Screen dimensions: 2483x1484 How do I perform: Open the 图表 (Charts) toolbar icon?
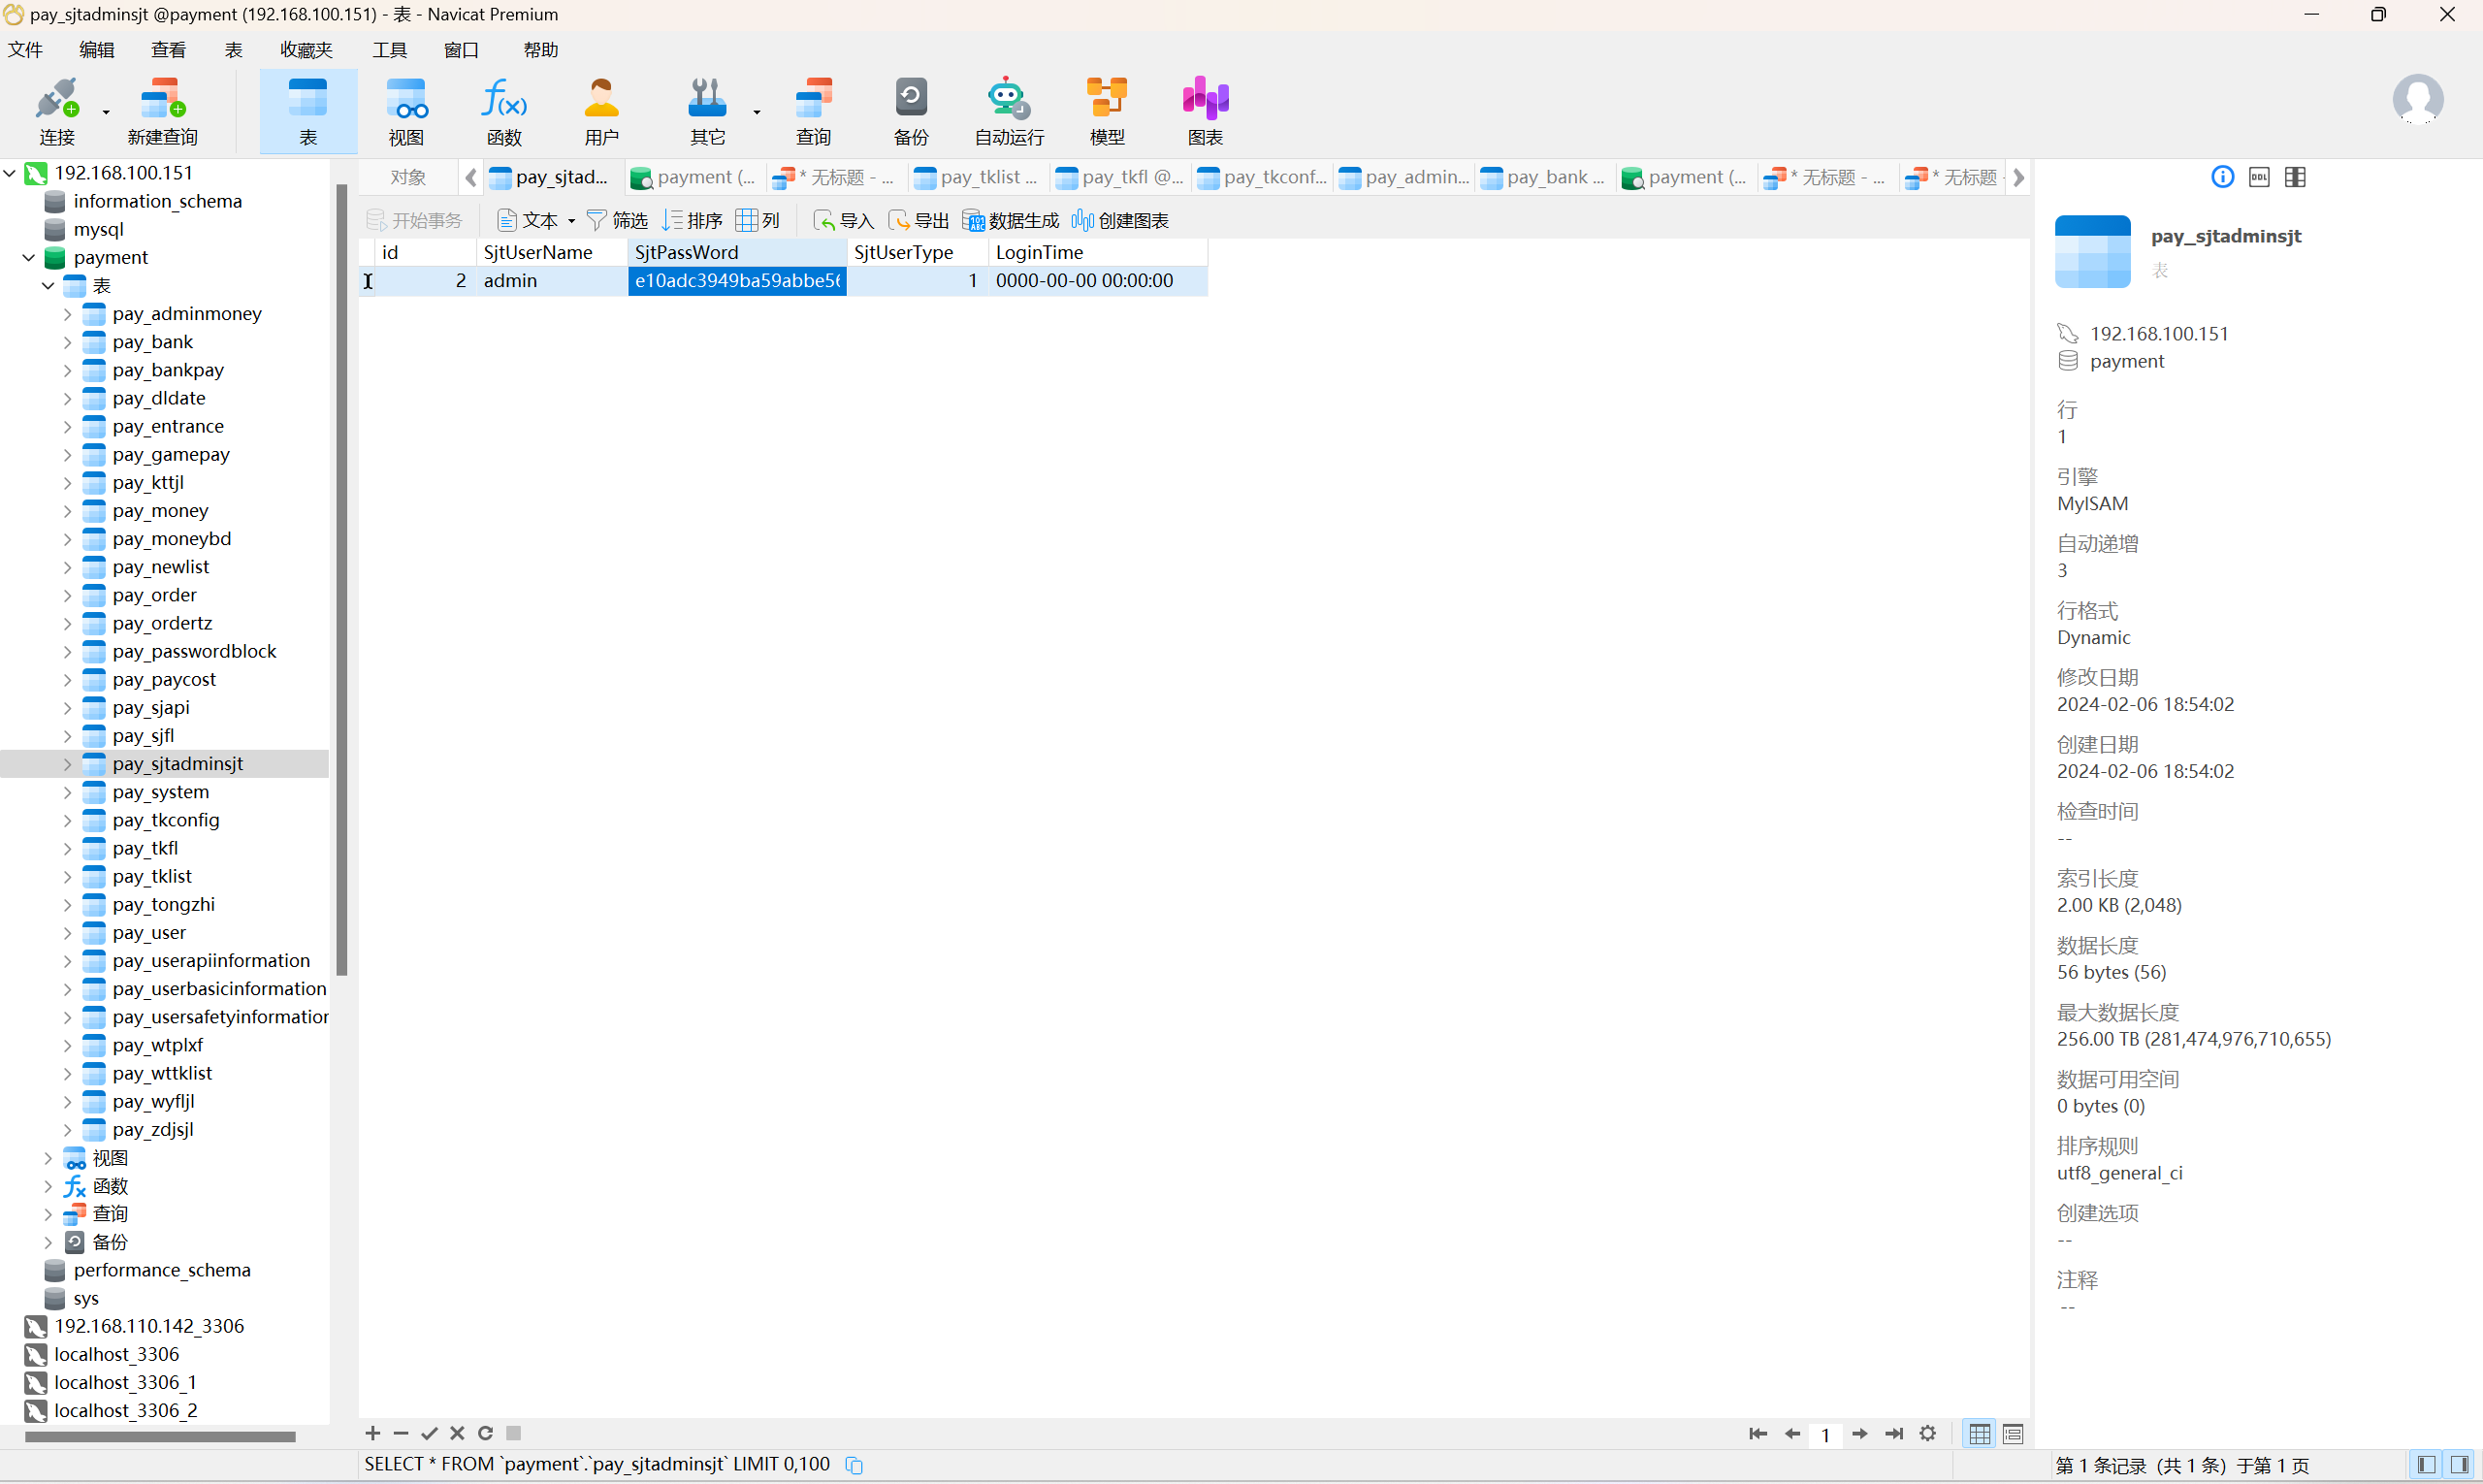point(1205,111)
